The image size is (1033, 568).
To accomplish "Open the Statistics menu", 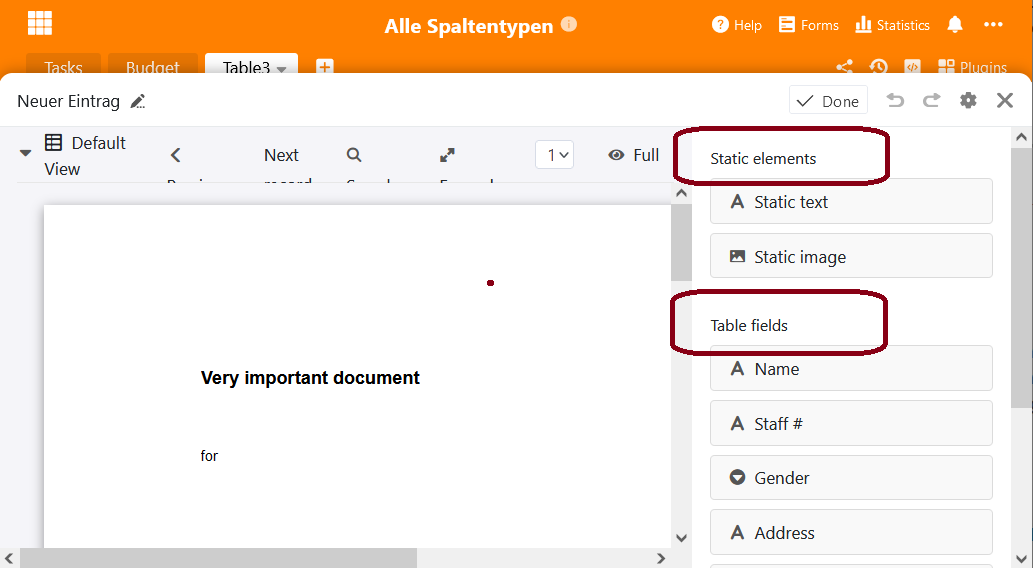I will (892, 25).
